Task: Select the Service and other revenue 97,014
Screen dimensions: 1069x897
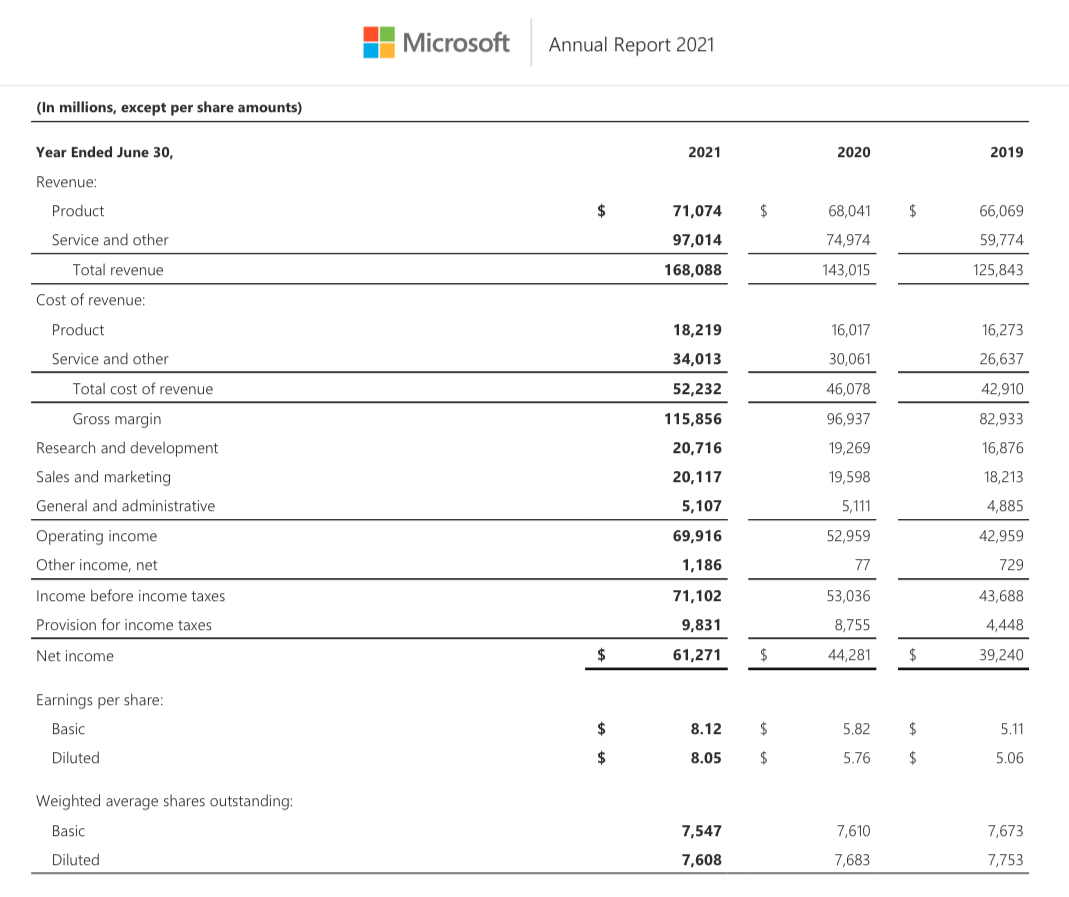Action: pyautogui.click(x=697, y=240)
